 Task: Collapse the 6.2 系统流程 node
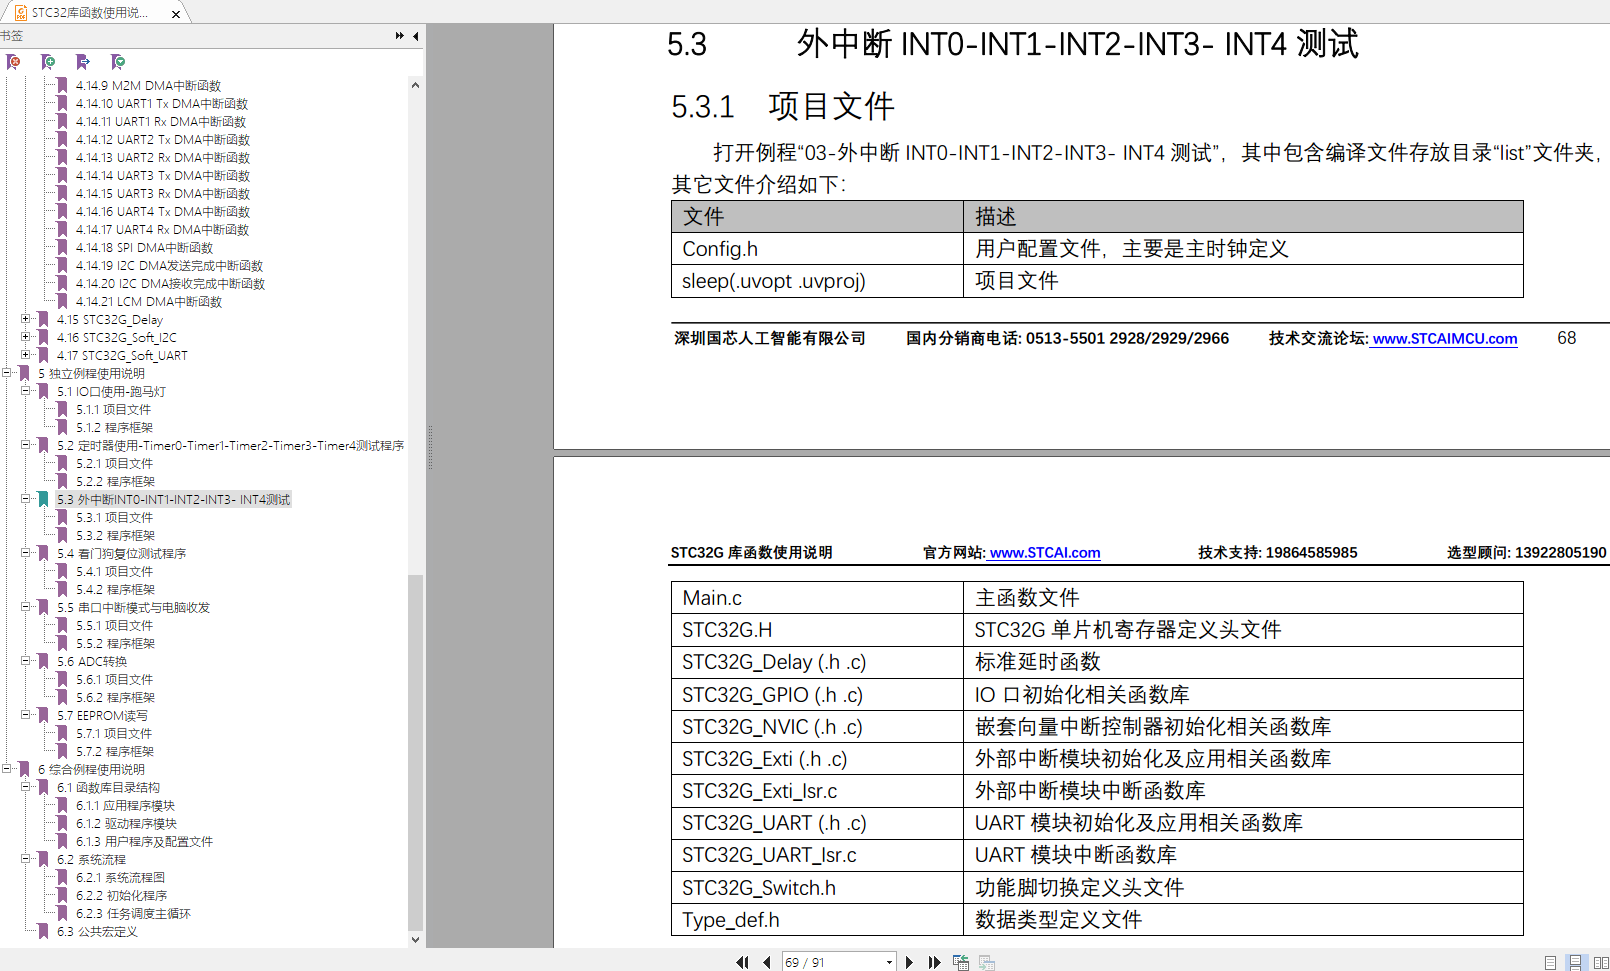[x=25, y=859]
